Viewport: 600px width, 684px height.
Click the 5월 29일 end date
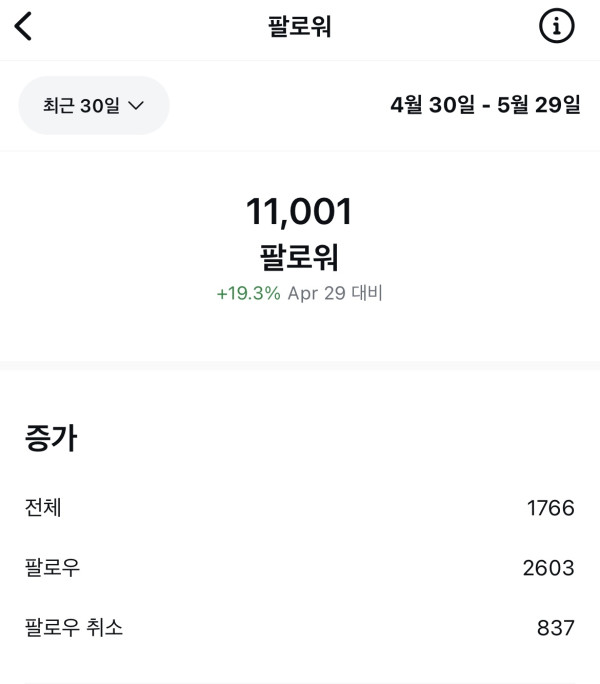click(x=540, y=104)
